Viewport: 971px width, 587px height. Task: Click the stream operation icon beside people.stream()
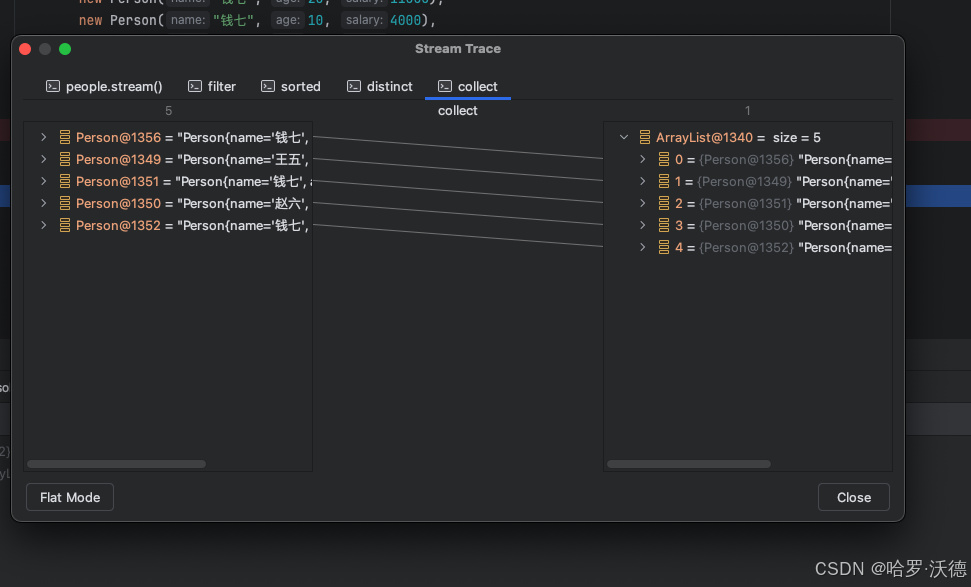click(x=52, y=86)
